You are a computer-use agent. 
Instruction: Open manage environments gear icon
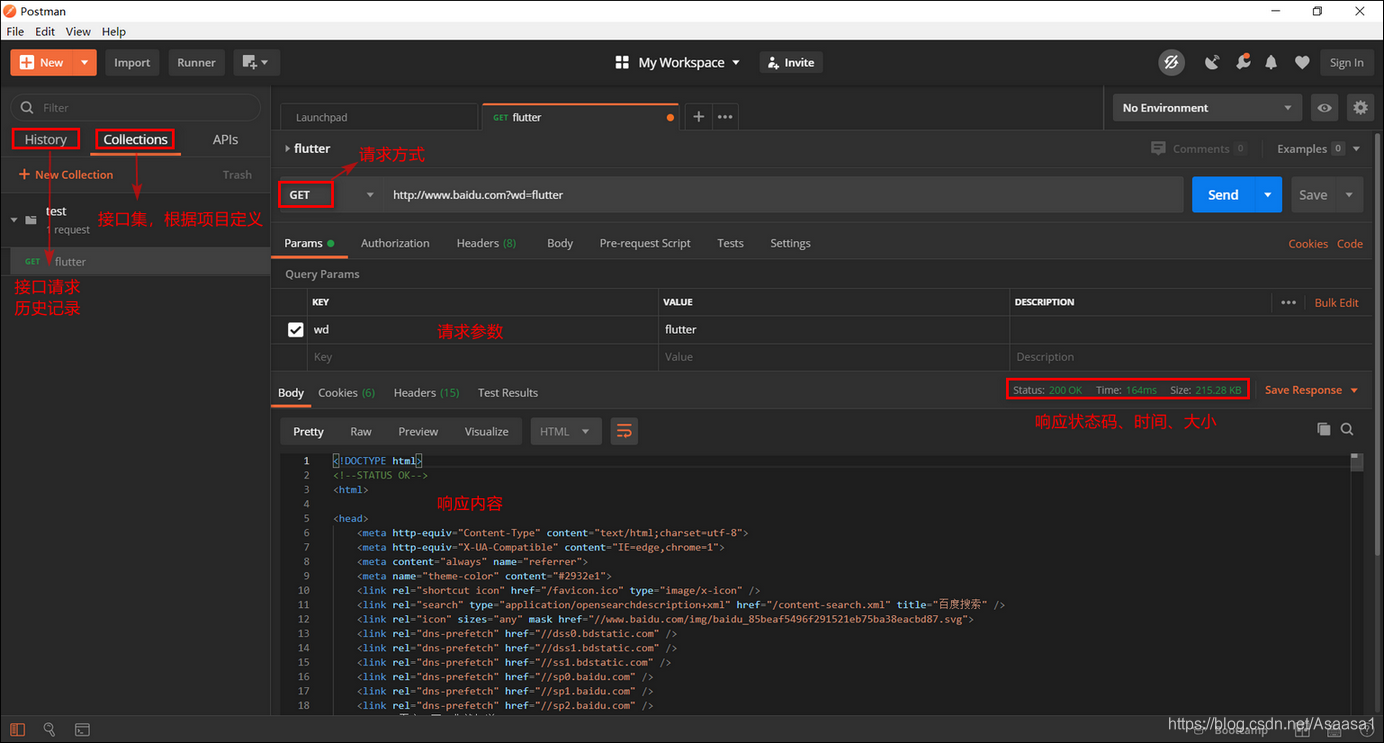pos(1360,107)
